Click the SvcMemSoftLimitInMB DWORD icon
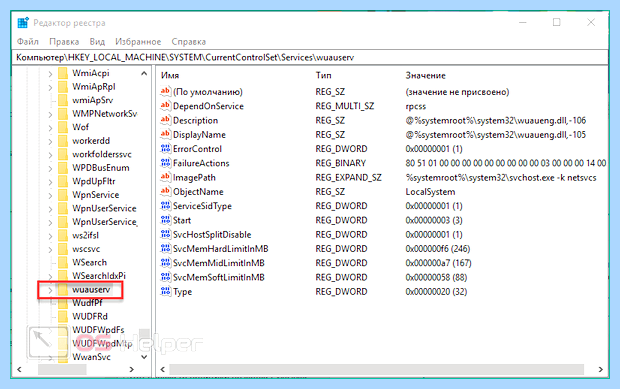The height and width of the screenshot is (389, 620). pos(165,277)
